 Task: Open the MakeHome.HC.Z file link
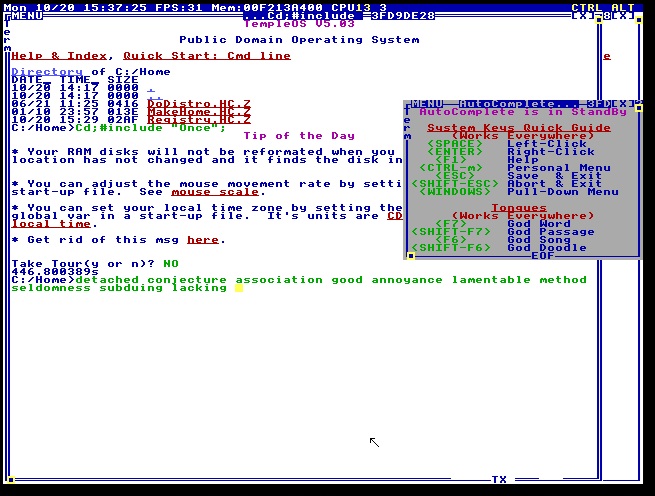pyautogui.click(x=199, y=112)
